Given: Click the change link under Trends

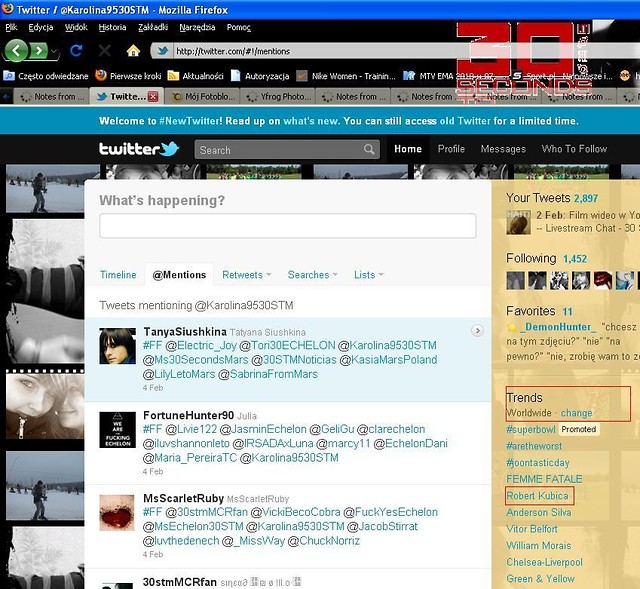Looking at the screenshot, I should pos(576,413).
